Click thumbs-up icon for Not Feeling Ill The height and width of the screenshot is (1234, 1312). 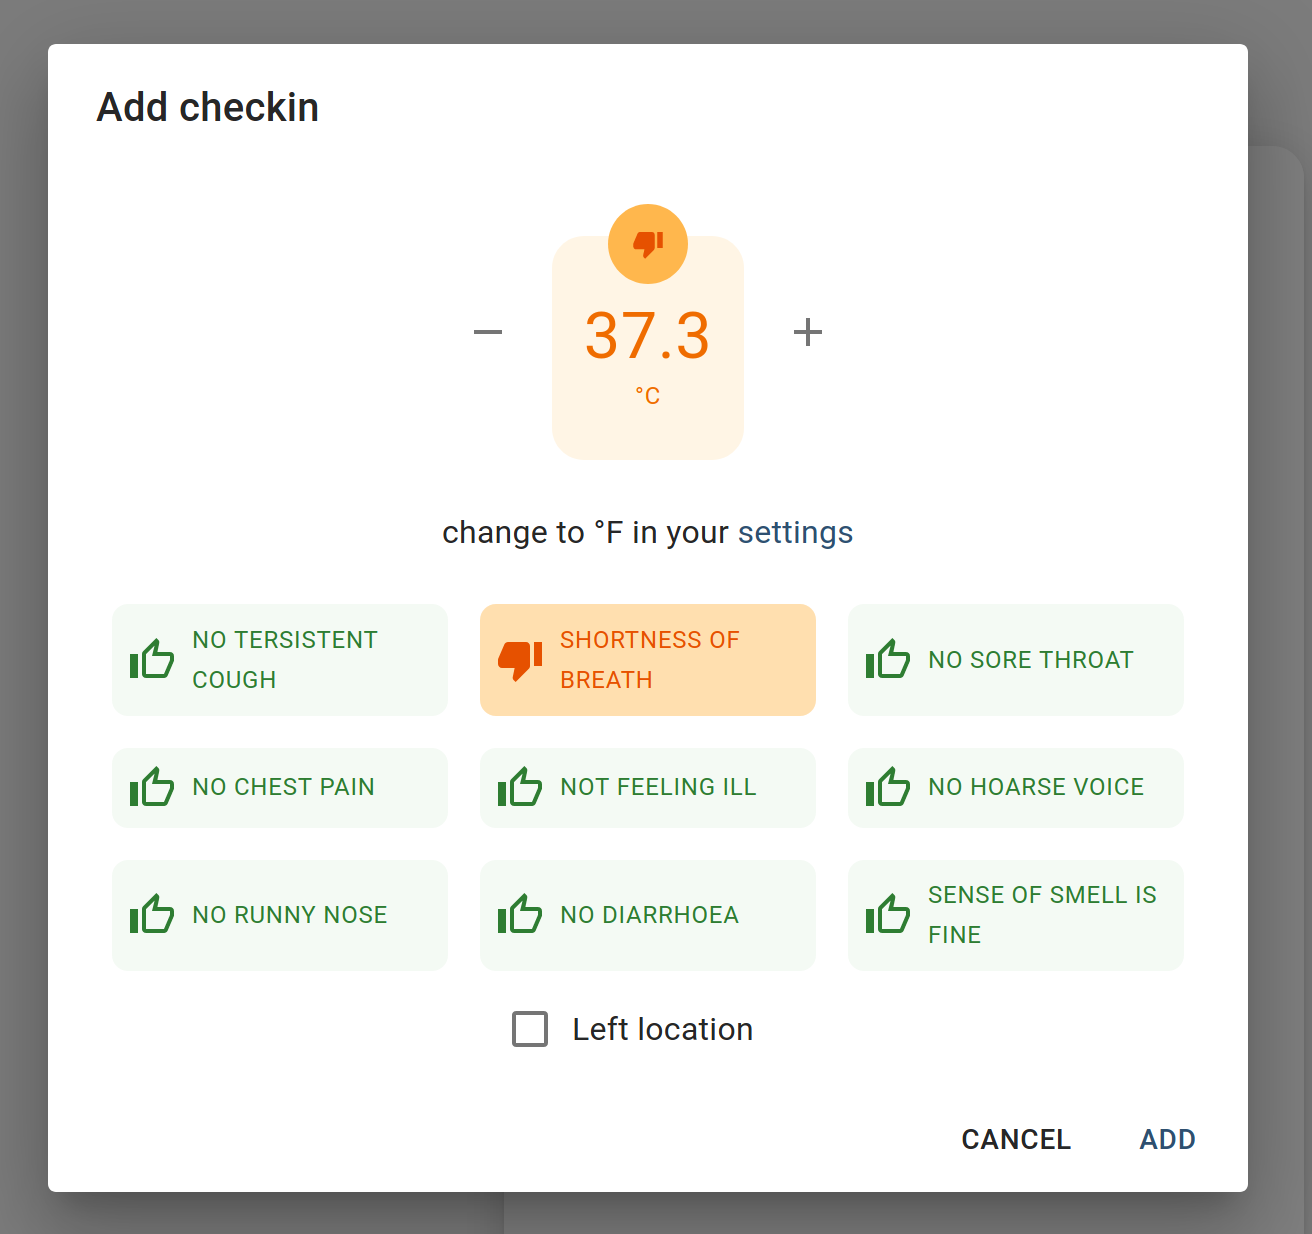(x=520, y=788)
